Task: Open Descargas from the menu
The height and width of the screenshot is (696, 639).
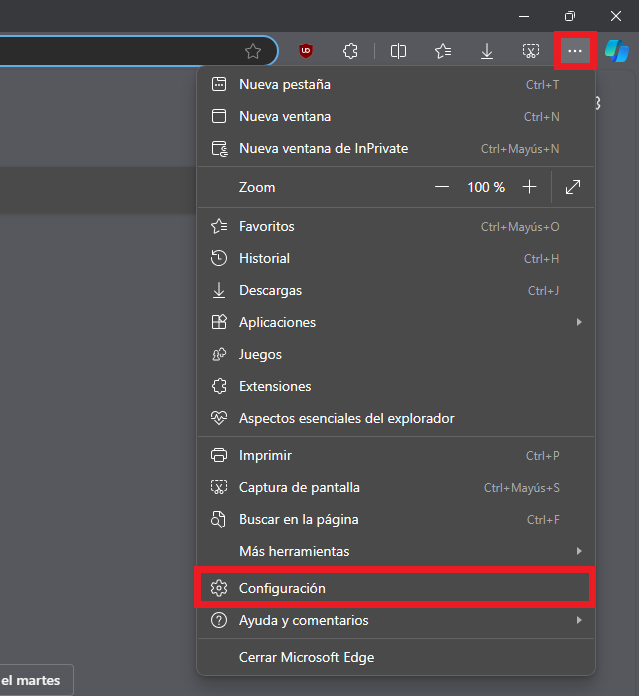Action: pyautogui.click(x=396, y=290)
